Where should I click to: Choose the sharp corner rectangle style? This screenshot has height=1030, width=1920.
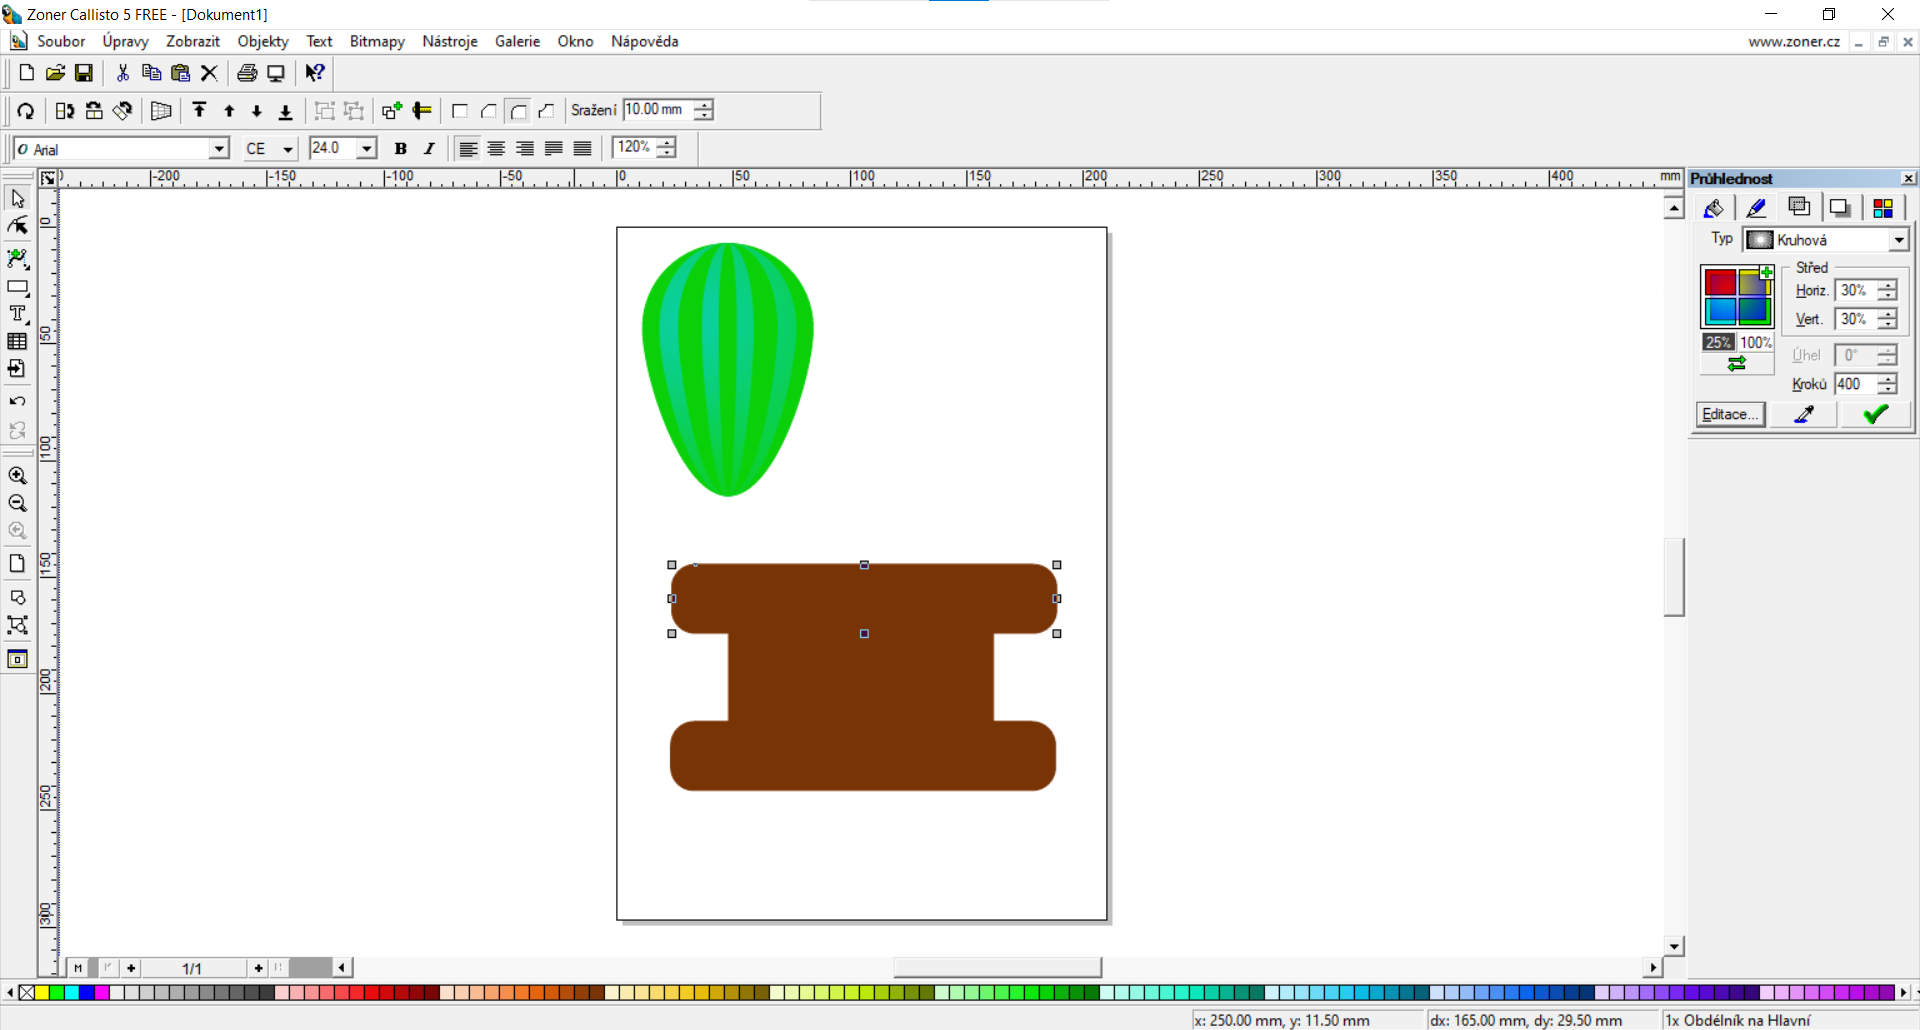(460, 111)
